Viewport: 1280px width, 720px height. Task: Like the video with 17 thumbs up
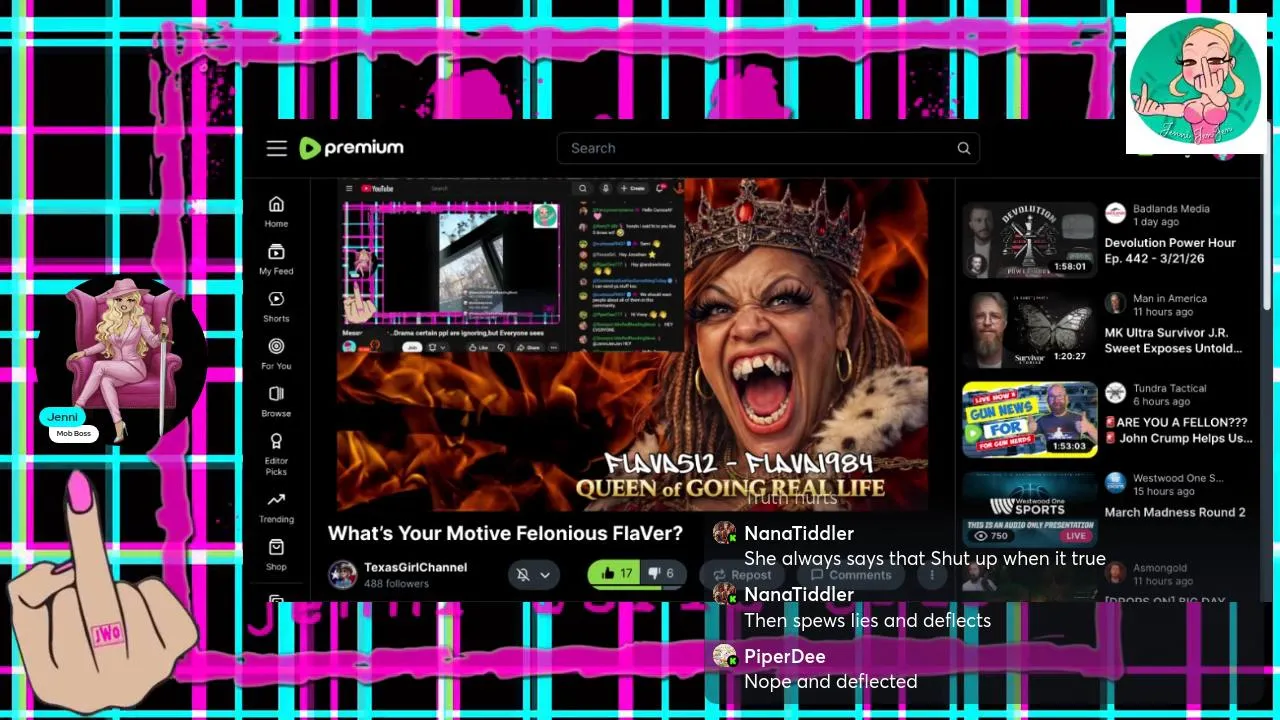[x=616, y=573]
